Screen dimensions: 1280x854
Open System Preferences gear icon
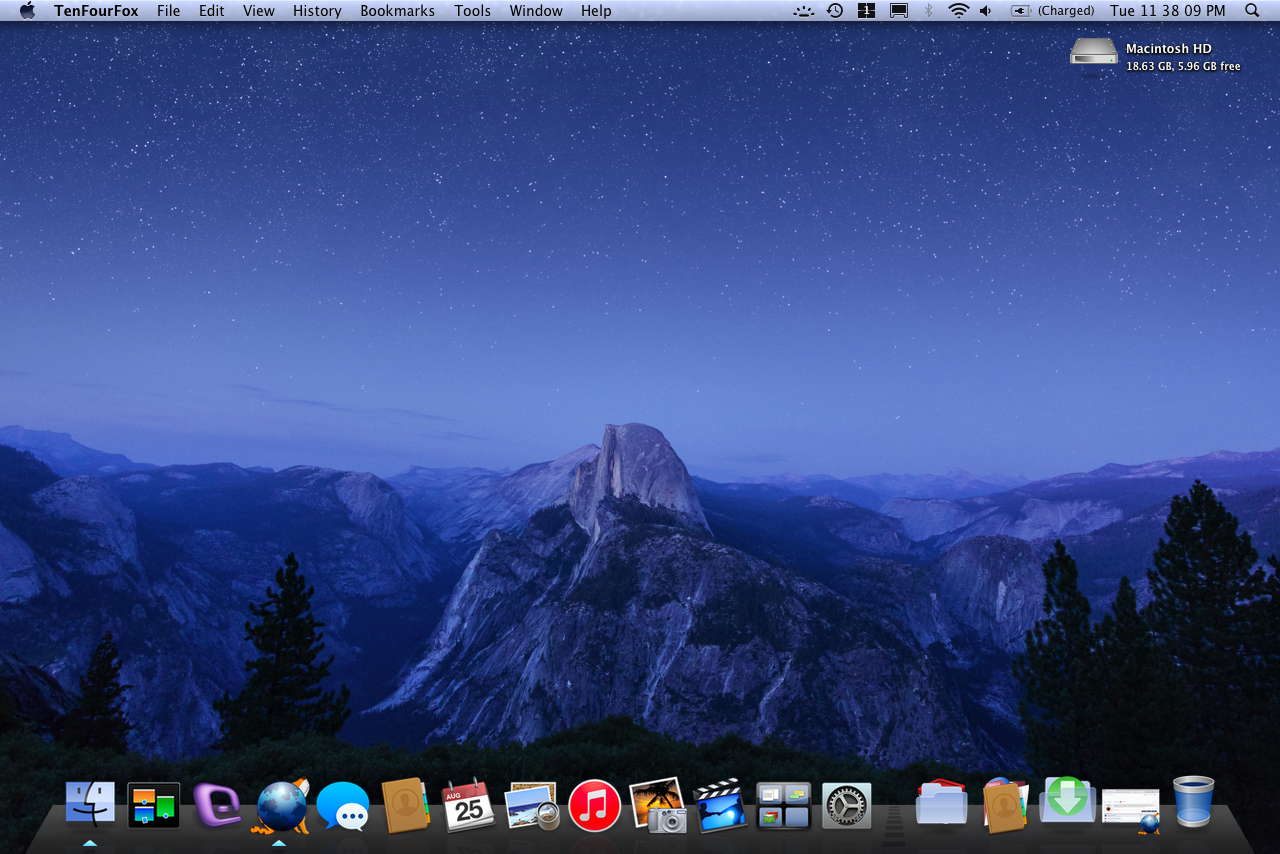pyautogui.click(x=847, y=806)
